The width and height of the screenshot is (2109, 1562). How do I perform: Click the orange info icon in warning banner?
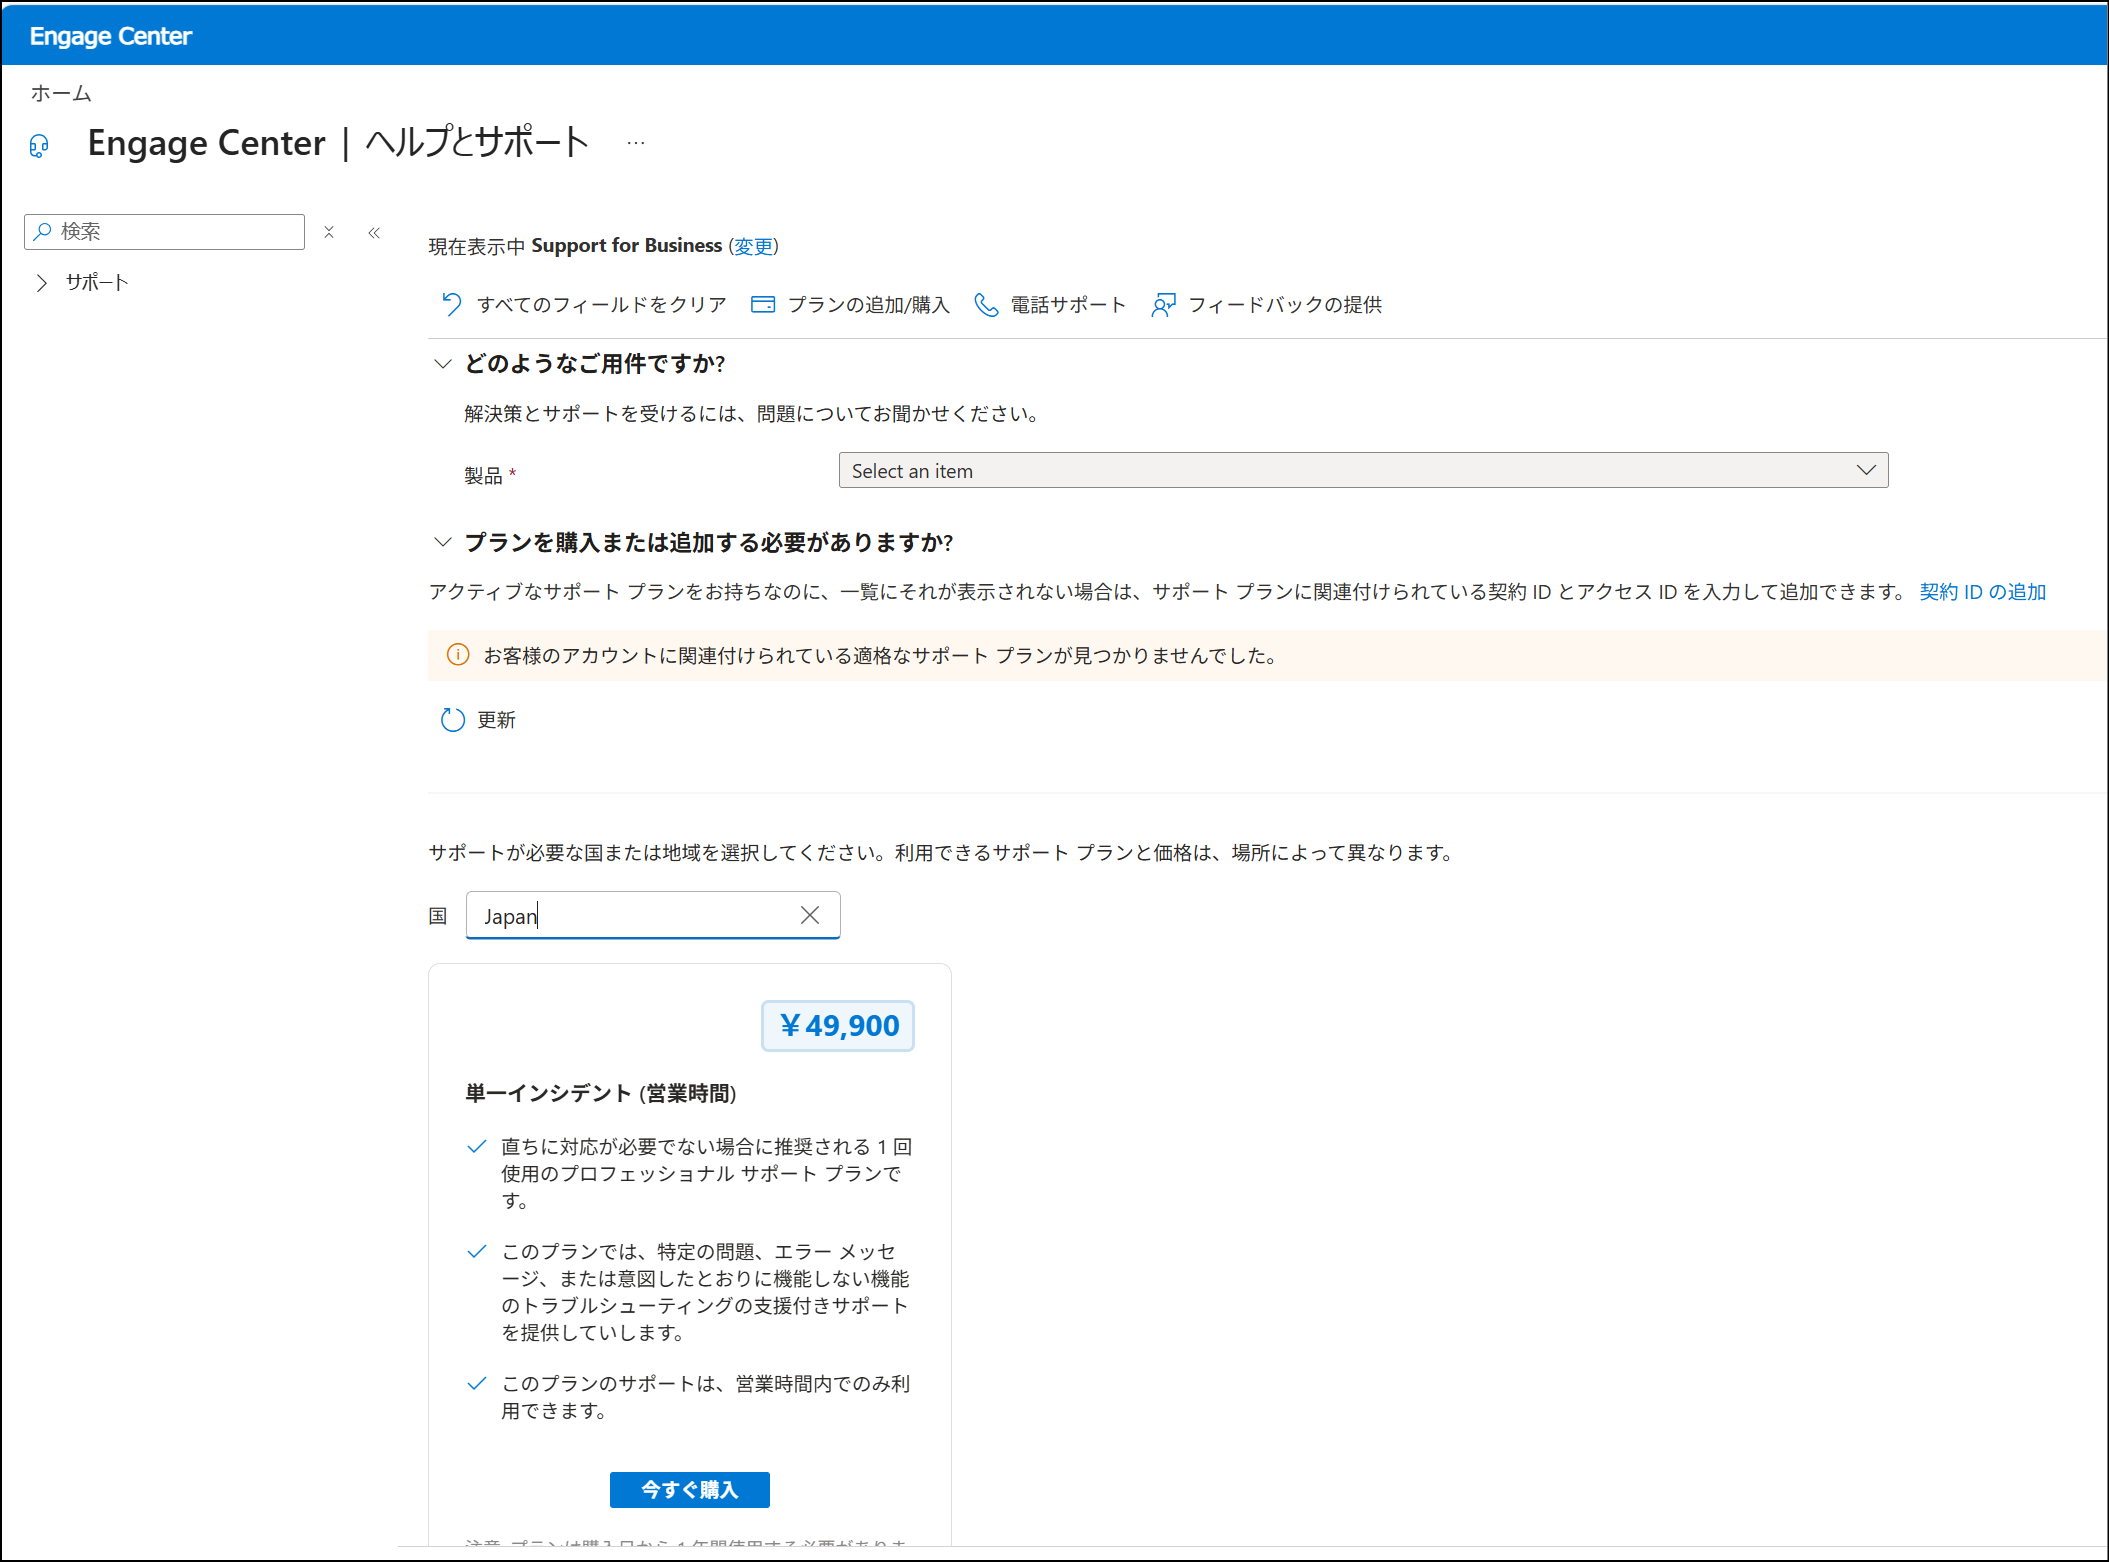458,655
